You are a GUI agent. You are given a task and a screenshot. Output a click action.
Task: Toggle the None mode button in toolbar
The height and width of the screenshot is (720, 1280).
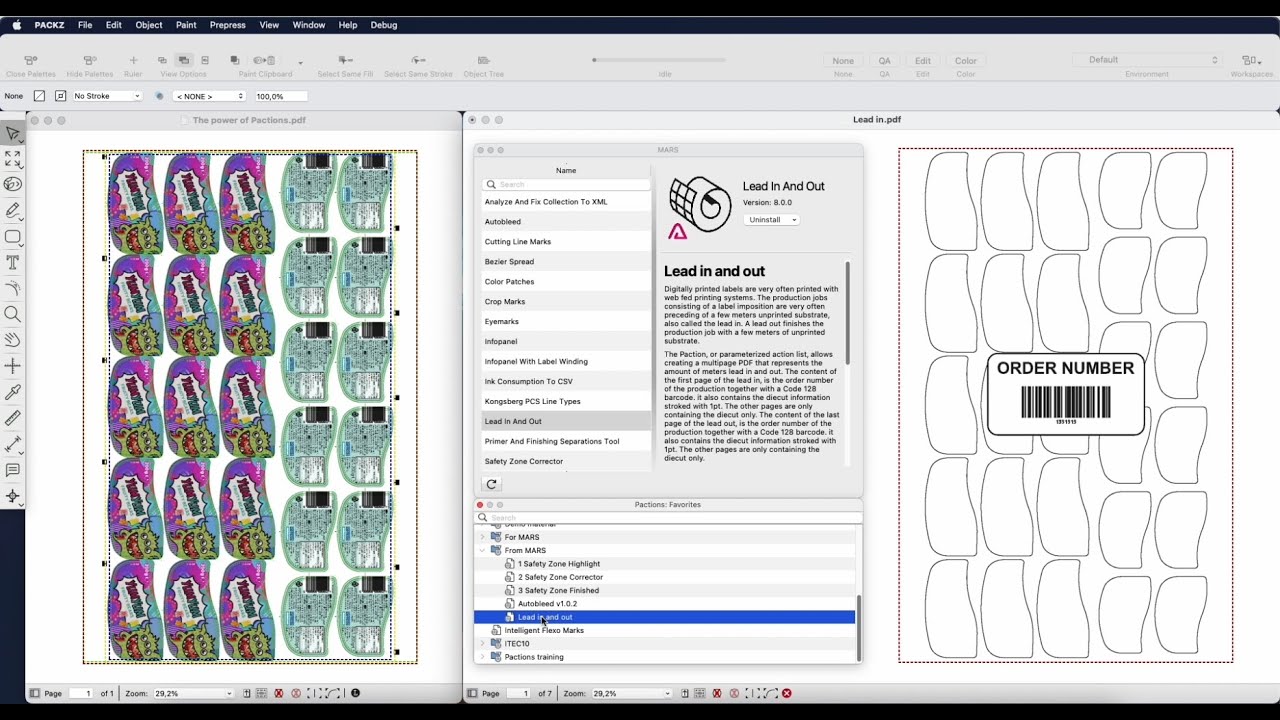[x=843, y=61]
